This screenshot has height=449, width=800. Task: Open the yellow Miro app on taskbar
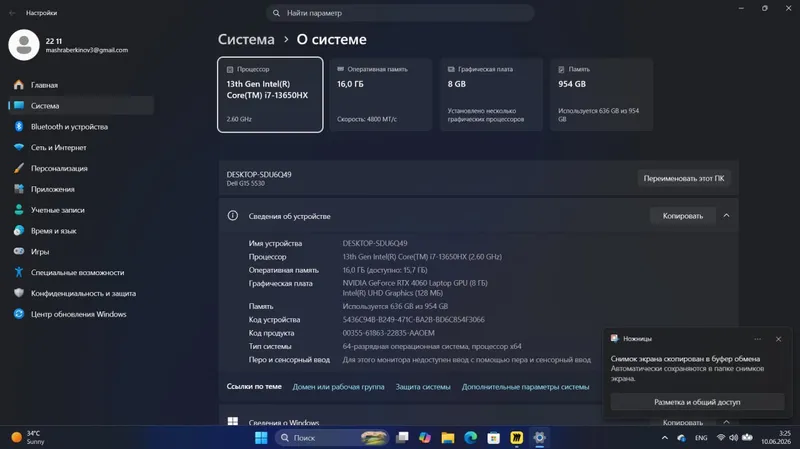[517, 438]
